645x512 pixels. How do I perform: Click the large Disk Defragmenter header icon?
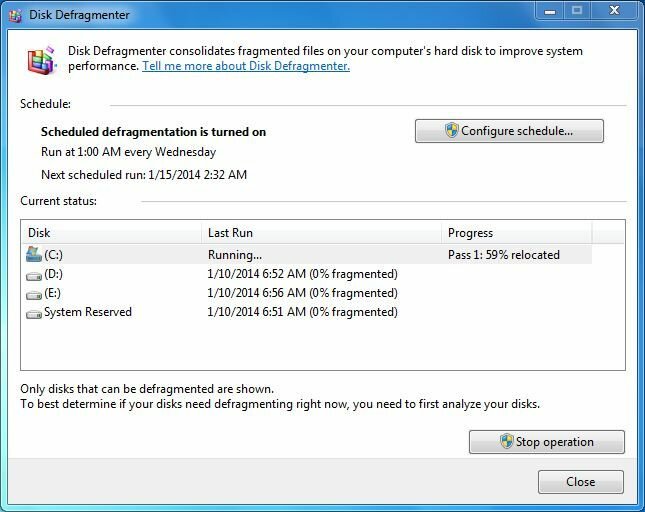pos(41,60)
